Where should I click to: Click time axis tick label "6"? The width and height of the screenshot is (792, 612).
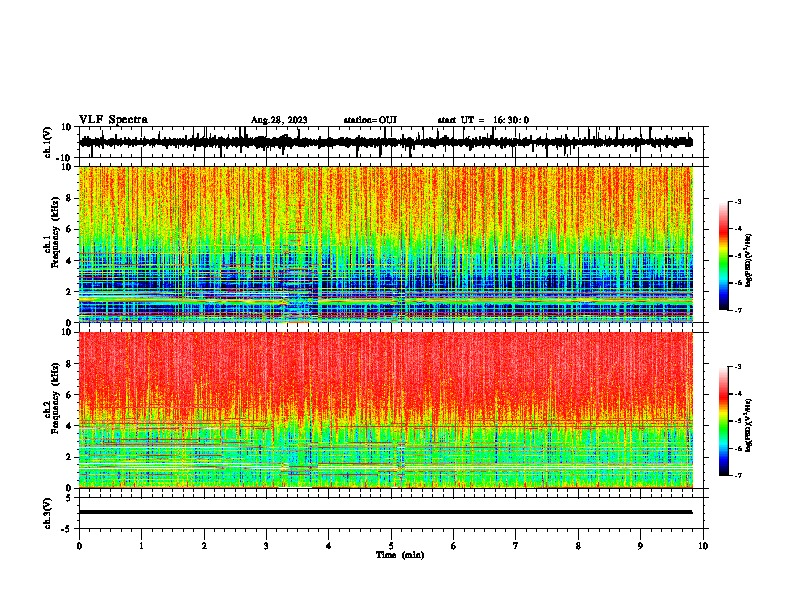pyautogui.click(x=454, y=546)
